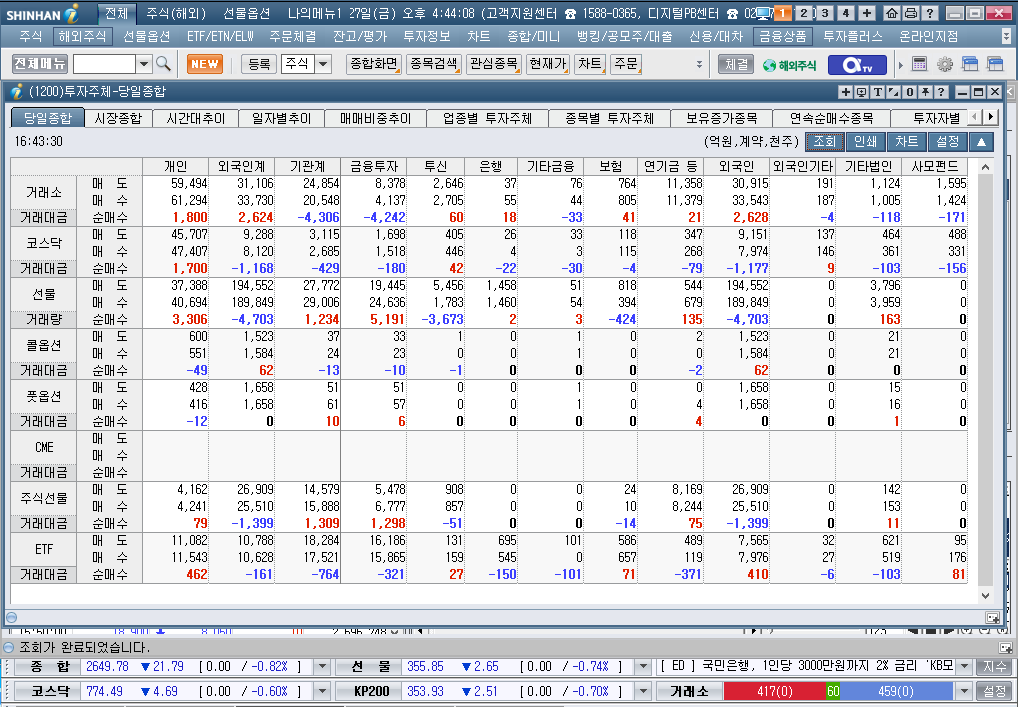1018x707 pixels.
Task: Switch to virtual screen 3
Action: point(825,12)
